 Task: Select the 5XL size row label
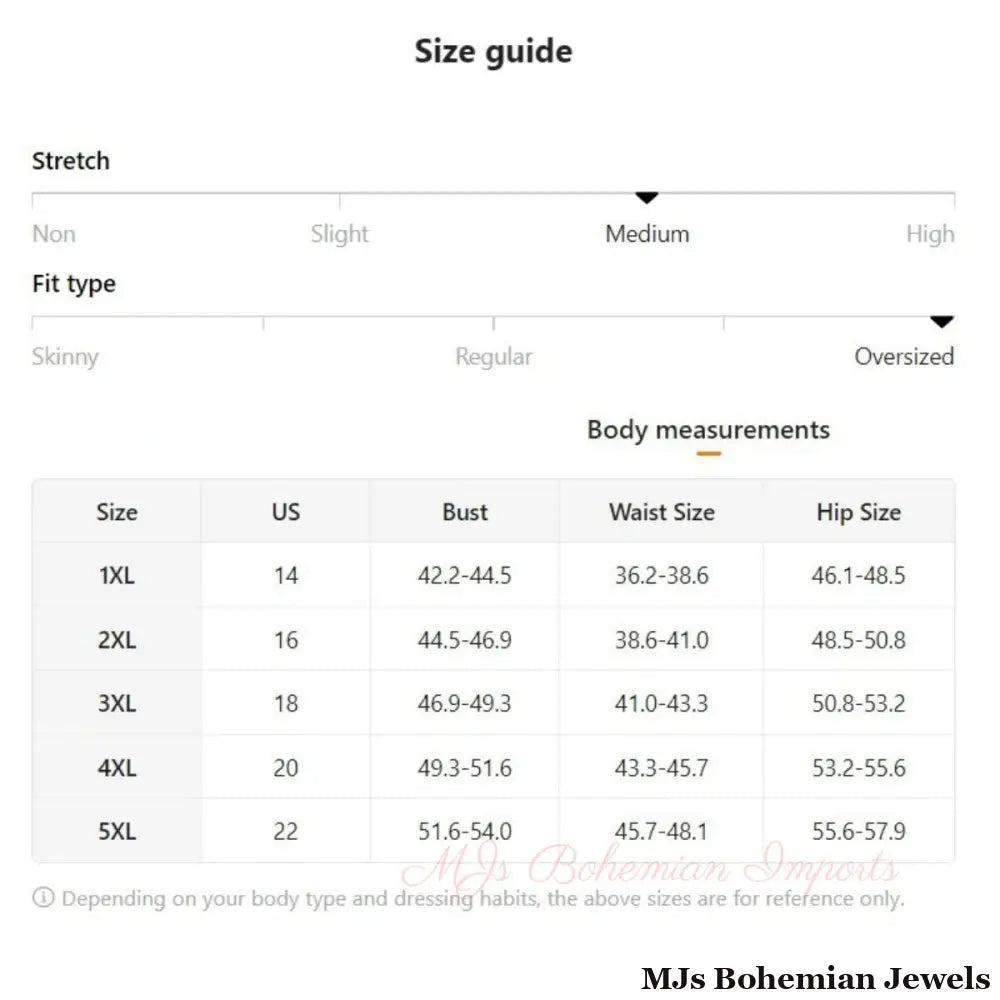click(x=116, y=831)
